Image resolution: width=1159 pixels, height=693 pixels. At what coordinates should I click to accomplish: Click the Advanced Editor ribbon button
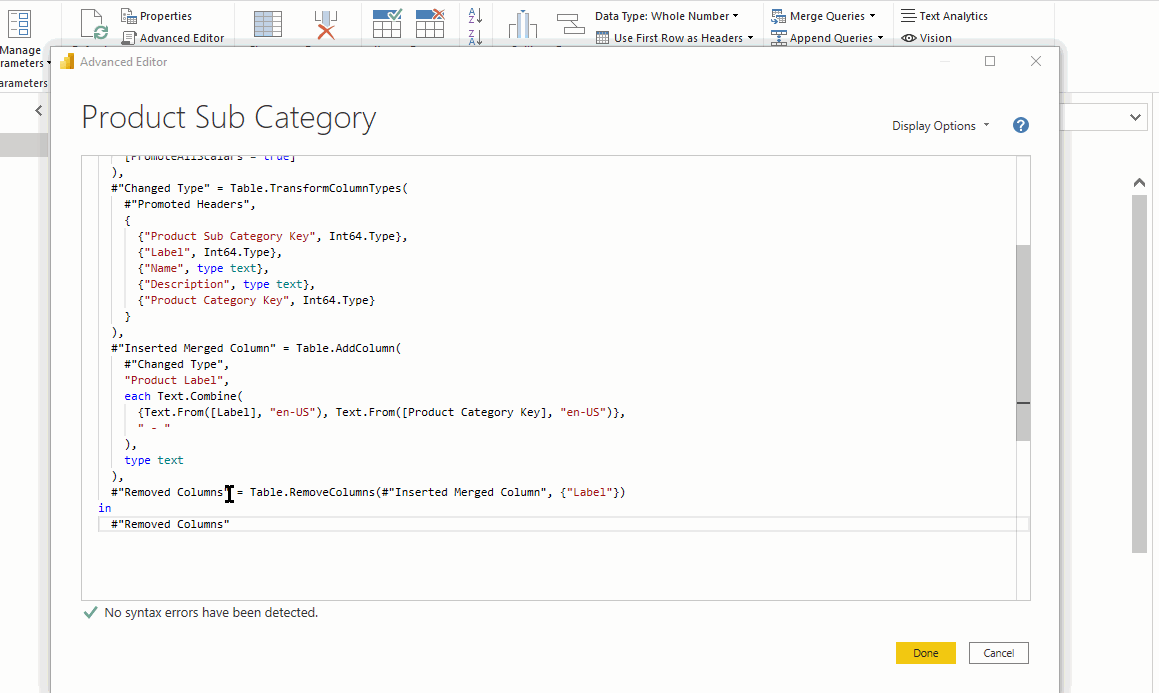173,38
